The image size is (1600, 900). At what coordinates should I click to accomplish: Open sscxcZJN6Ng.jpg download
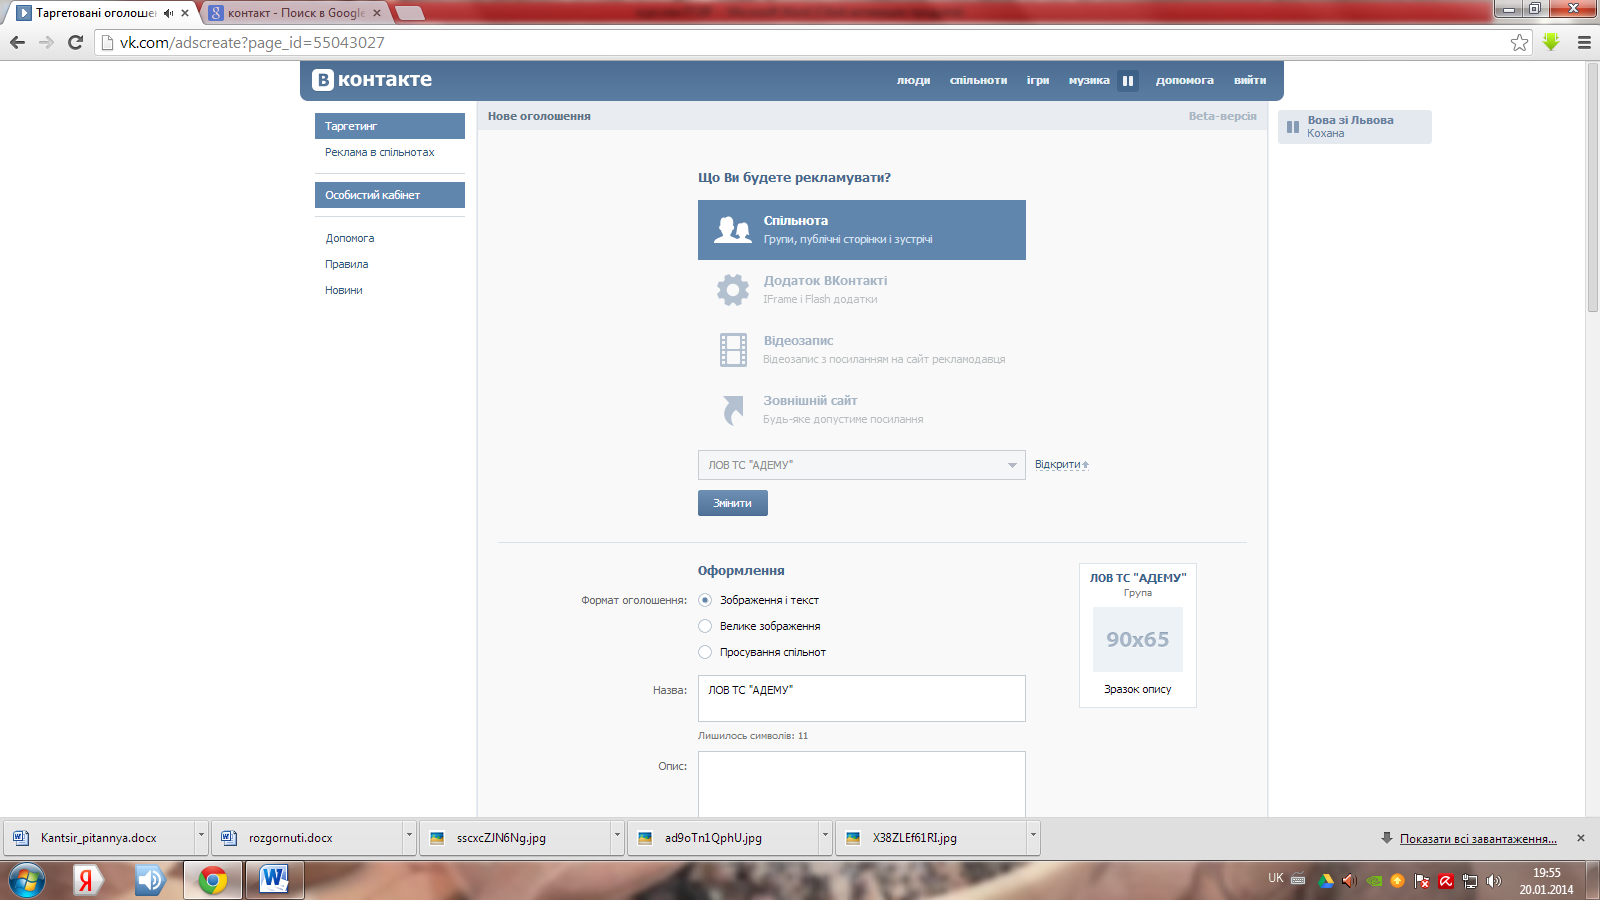(x=515, y=837)
